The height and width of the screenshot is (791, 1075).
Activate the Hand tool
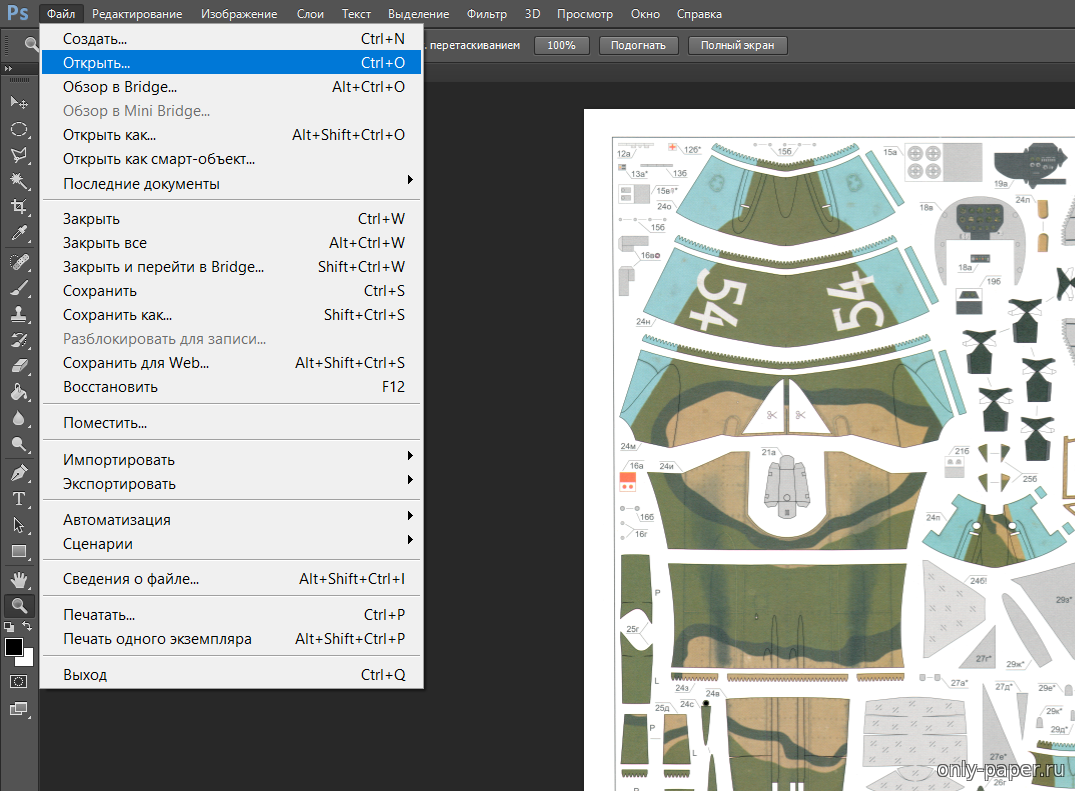point(19,579)
